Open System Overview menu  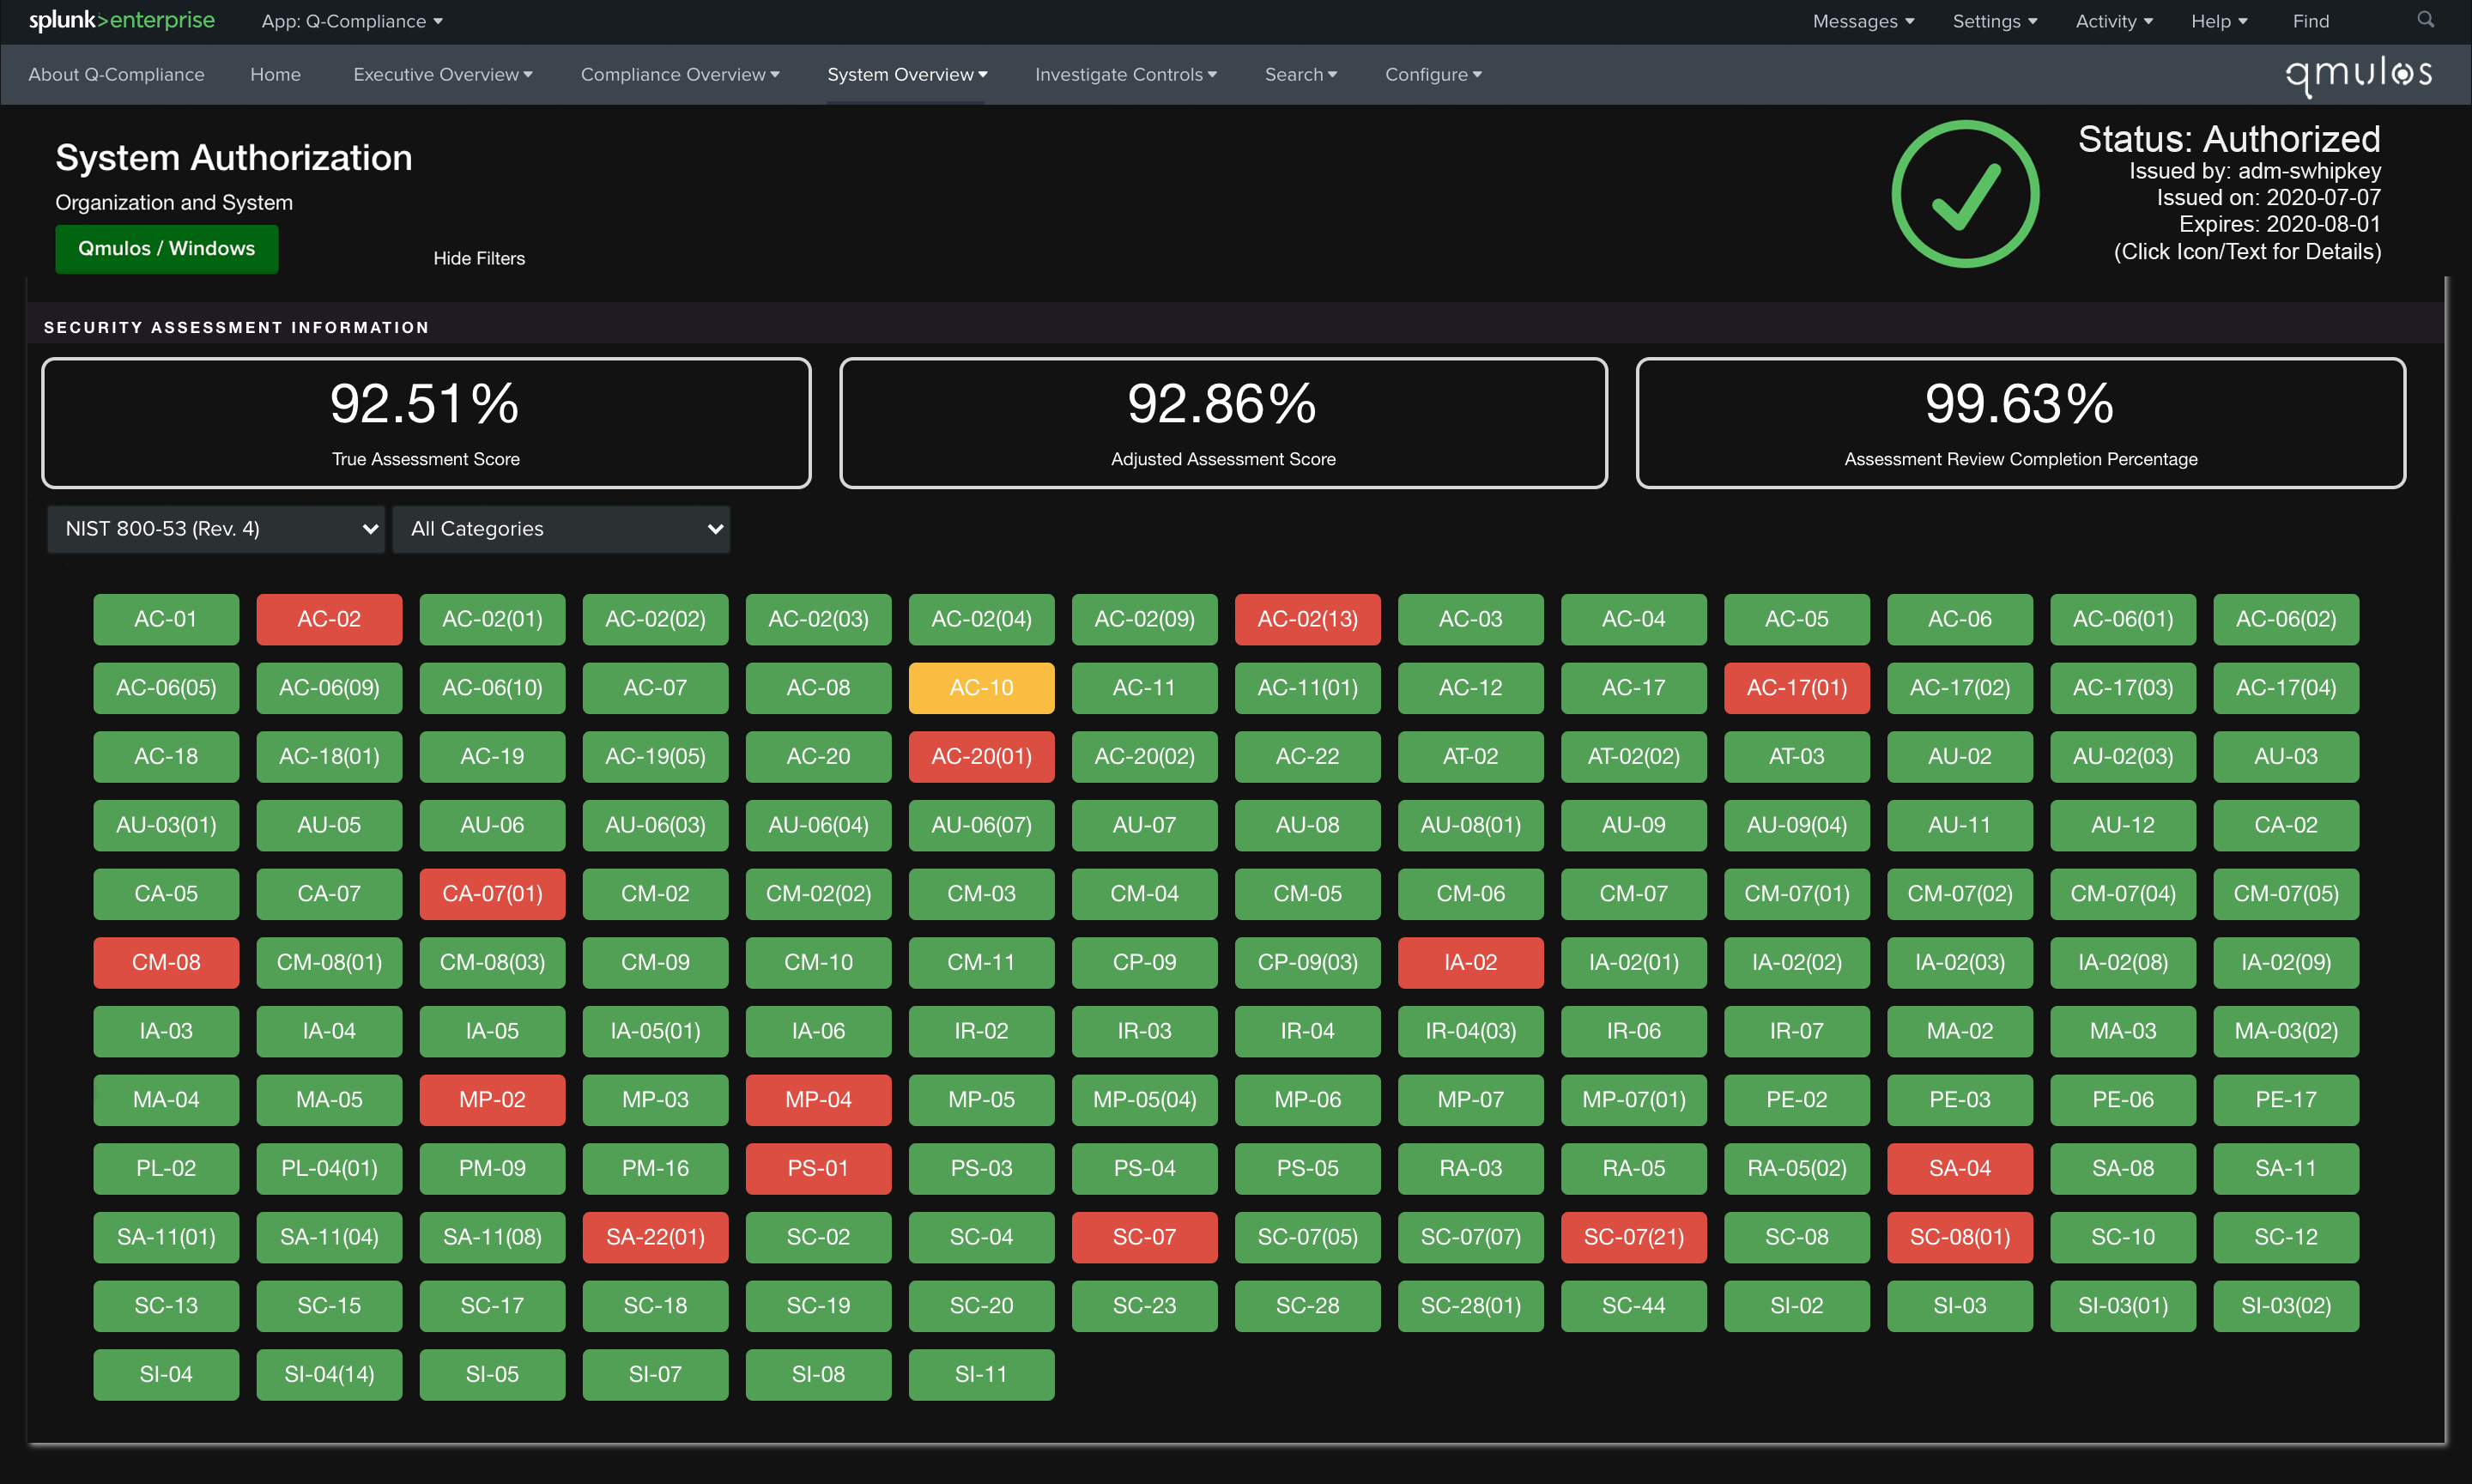pyautogui.click(x=907, y=74)
